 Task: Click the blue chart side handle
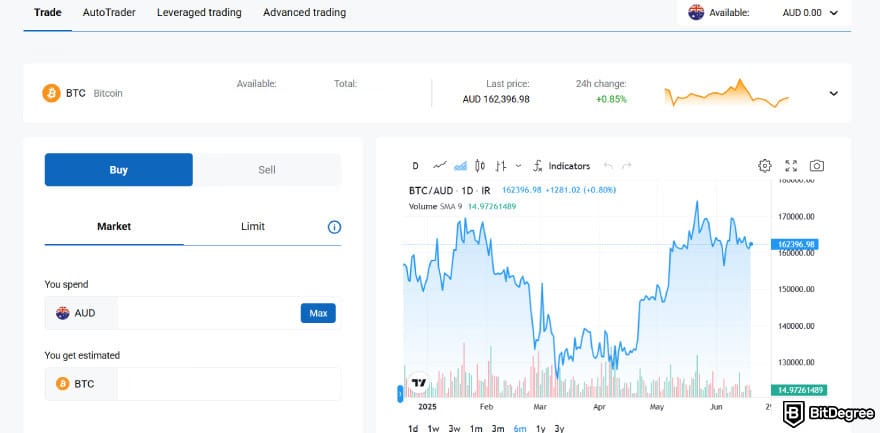(x=400, y=393)
